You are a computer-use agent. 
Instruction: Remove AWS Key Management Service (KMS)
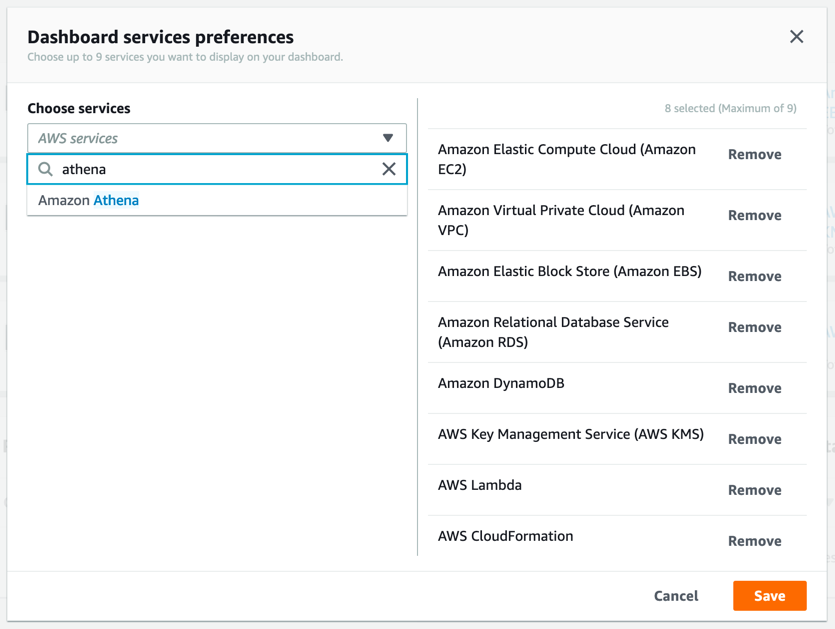point(755,439)
